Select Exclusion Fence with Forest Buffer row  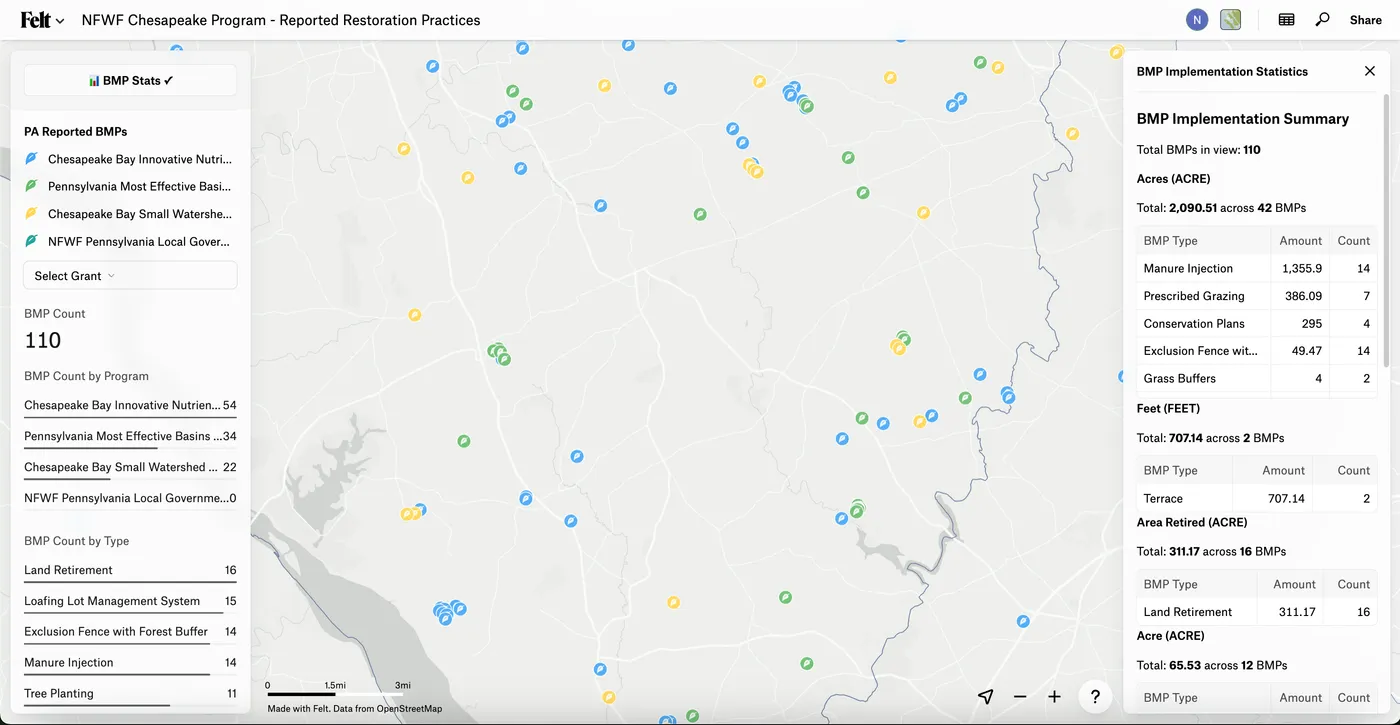(130, 632)
